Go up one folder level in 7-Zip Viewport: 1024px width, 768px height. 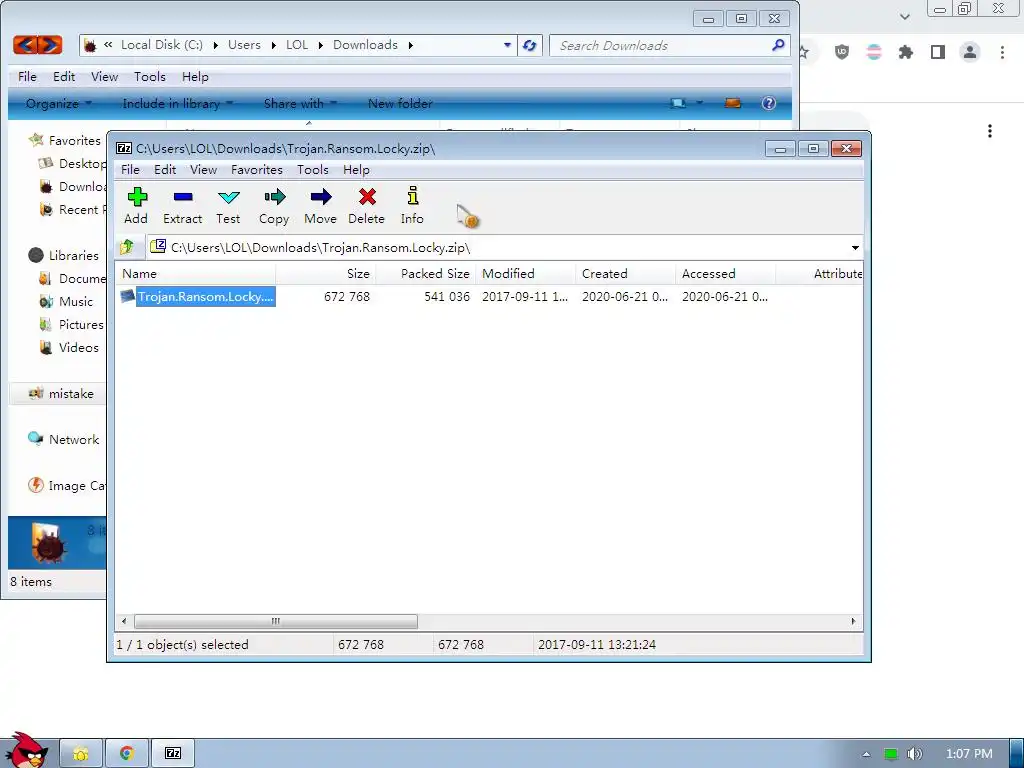pyautogui.click(x=127, y=247)
